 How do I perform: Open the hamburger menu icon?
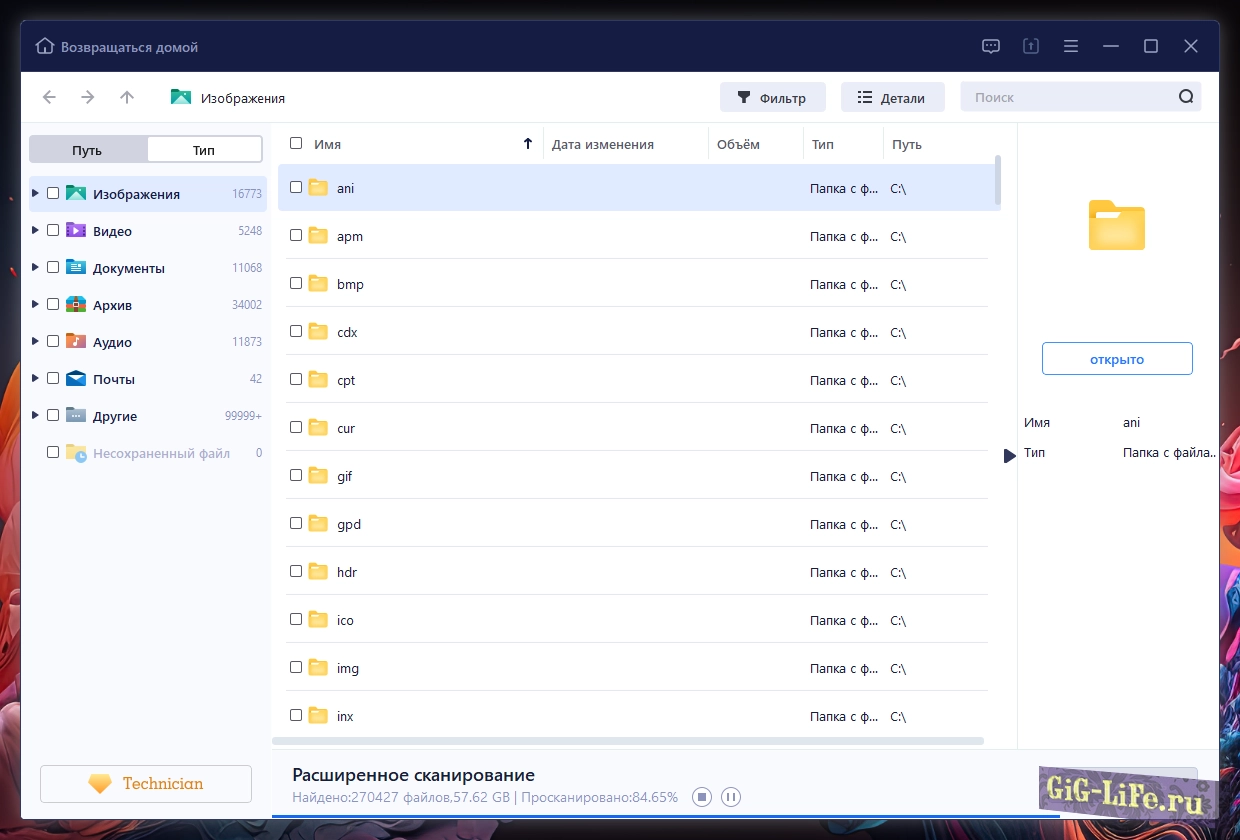[x=1071, y=46]
